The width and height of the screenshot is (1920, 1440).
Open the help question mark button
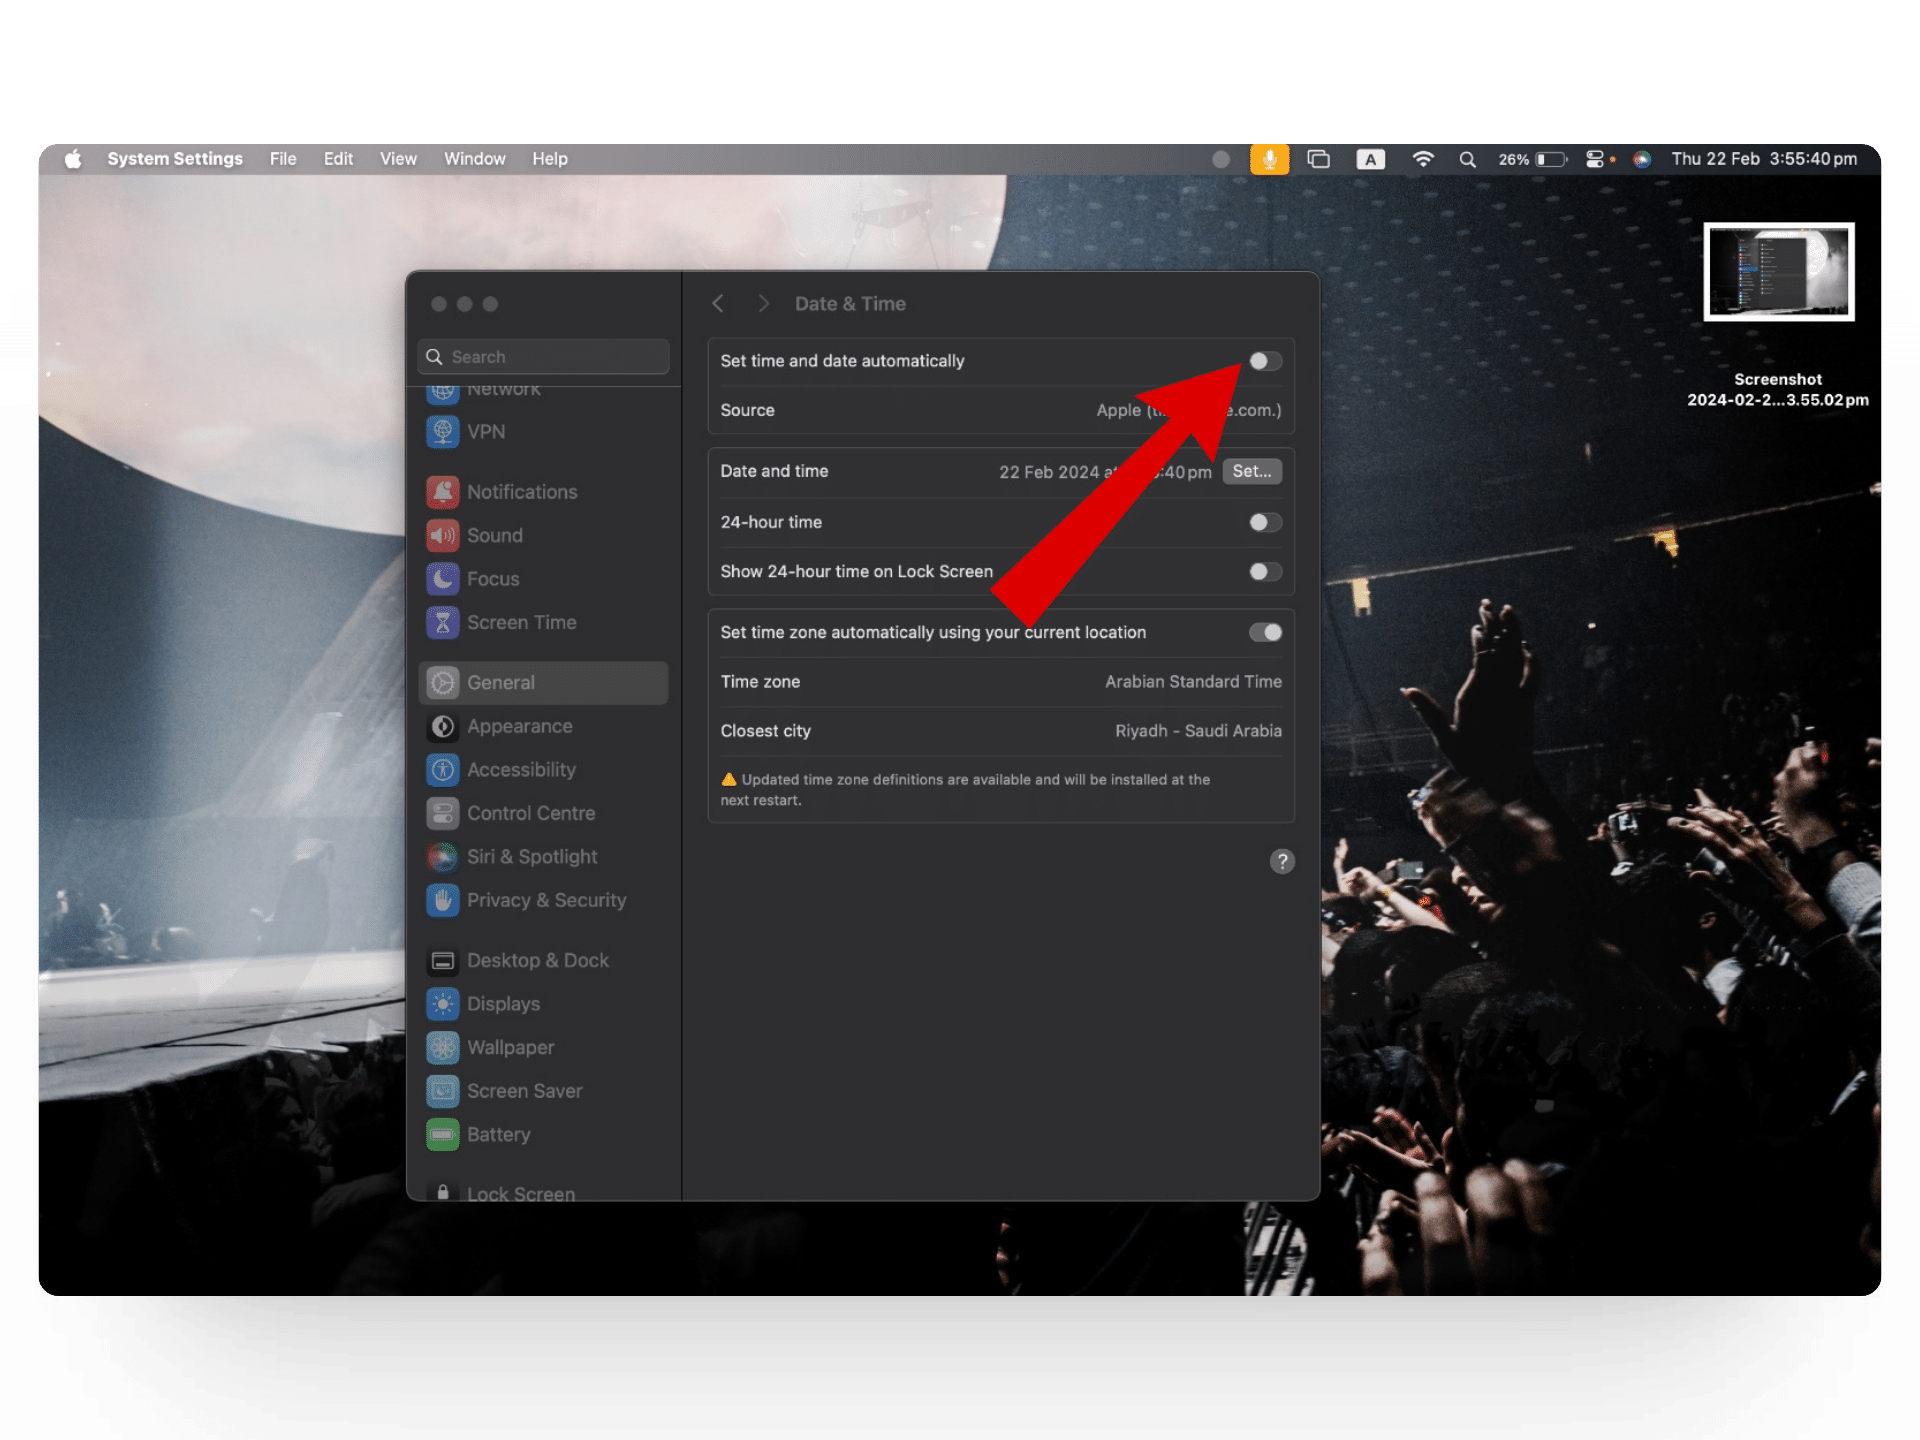coord(1281,862)
